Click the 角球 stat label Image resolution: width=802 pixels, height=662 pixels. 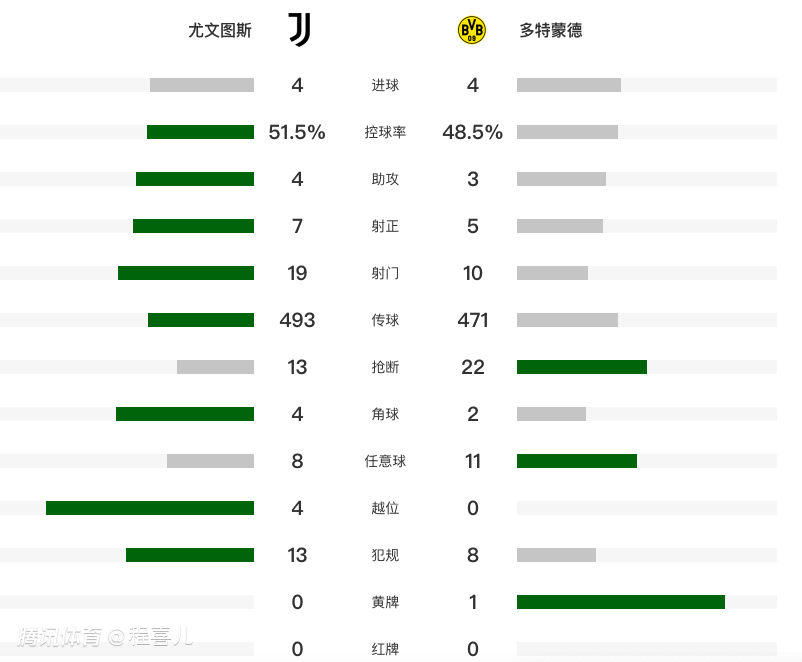pyautogui.click(x=385, y=414)
